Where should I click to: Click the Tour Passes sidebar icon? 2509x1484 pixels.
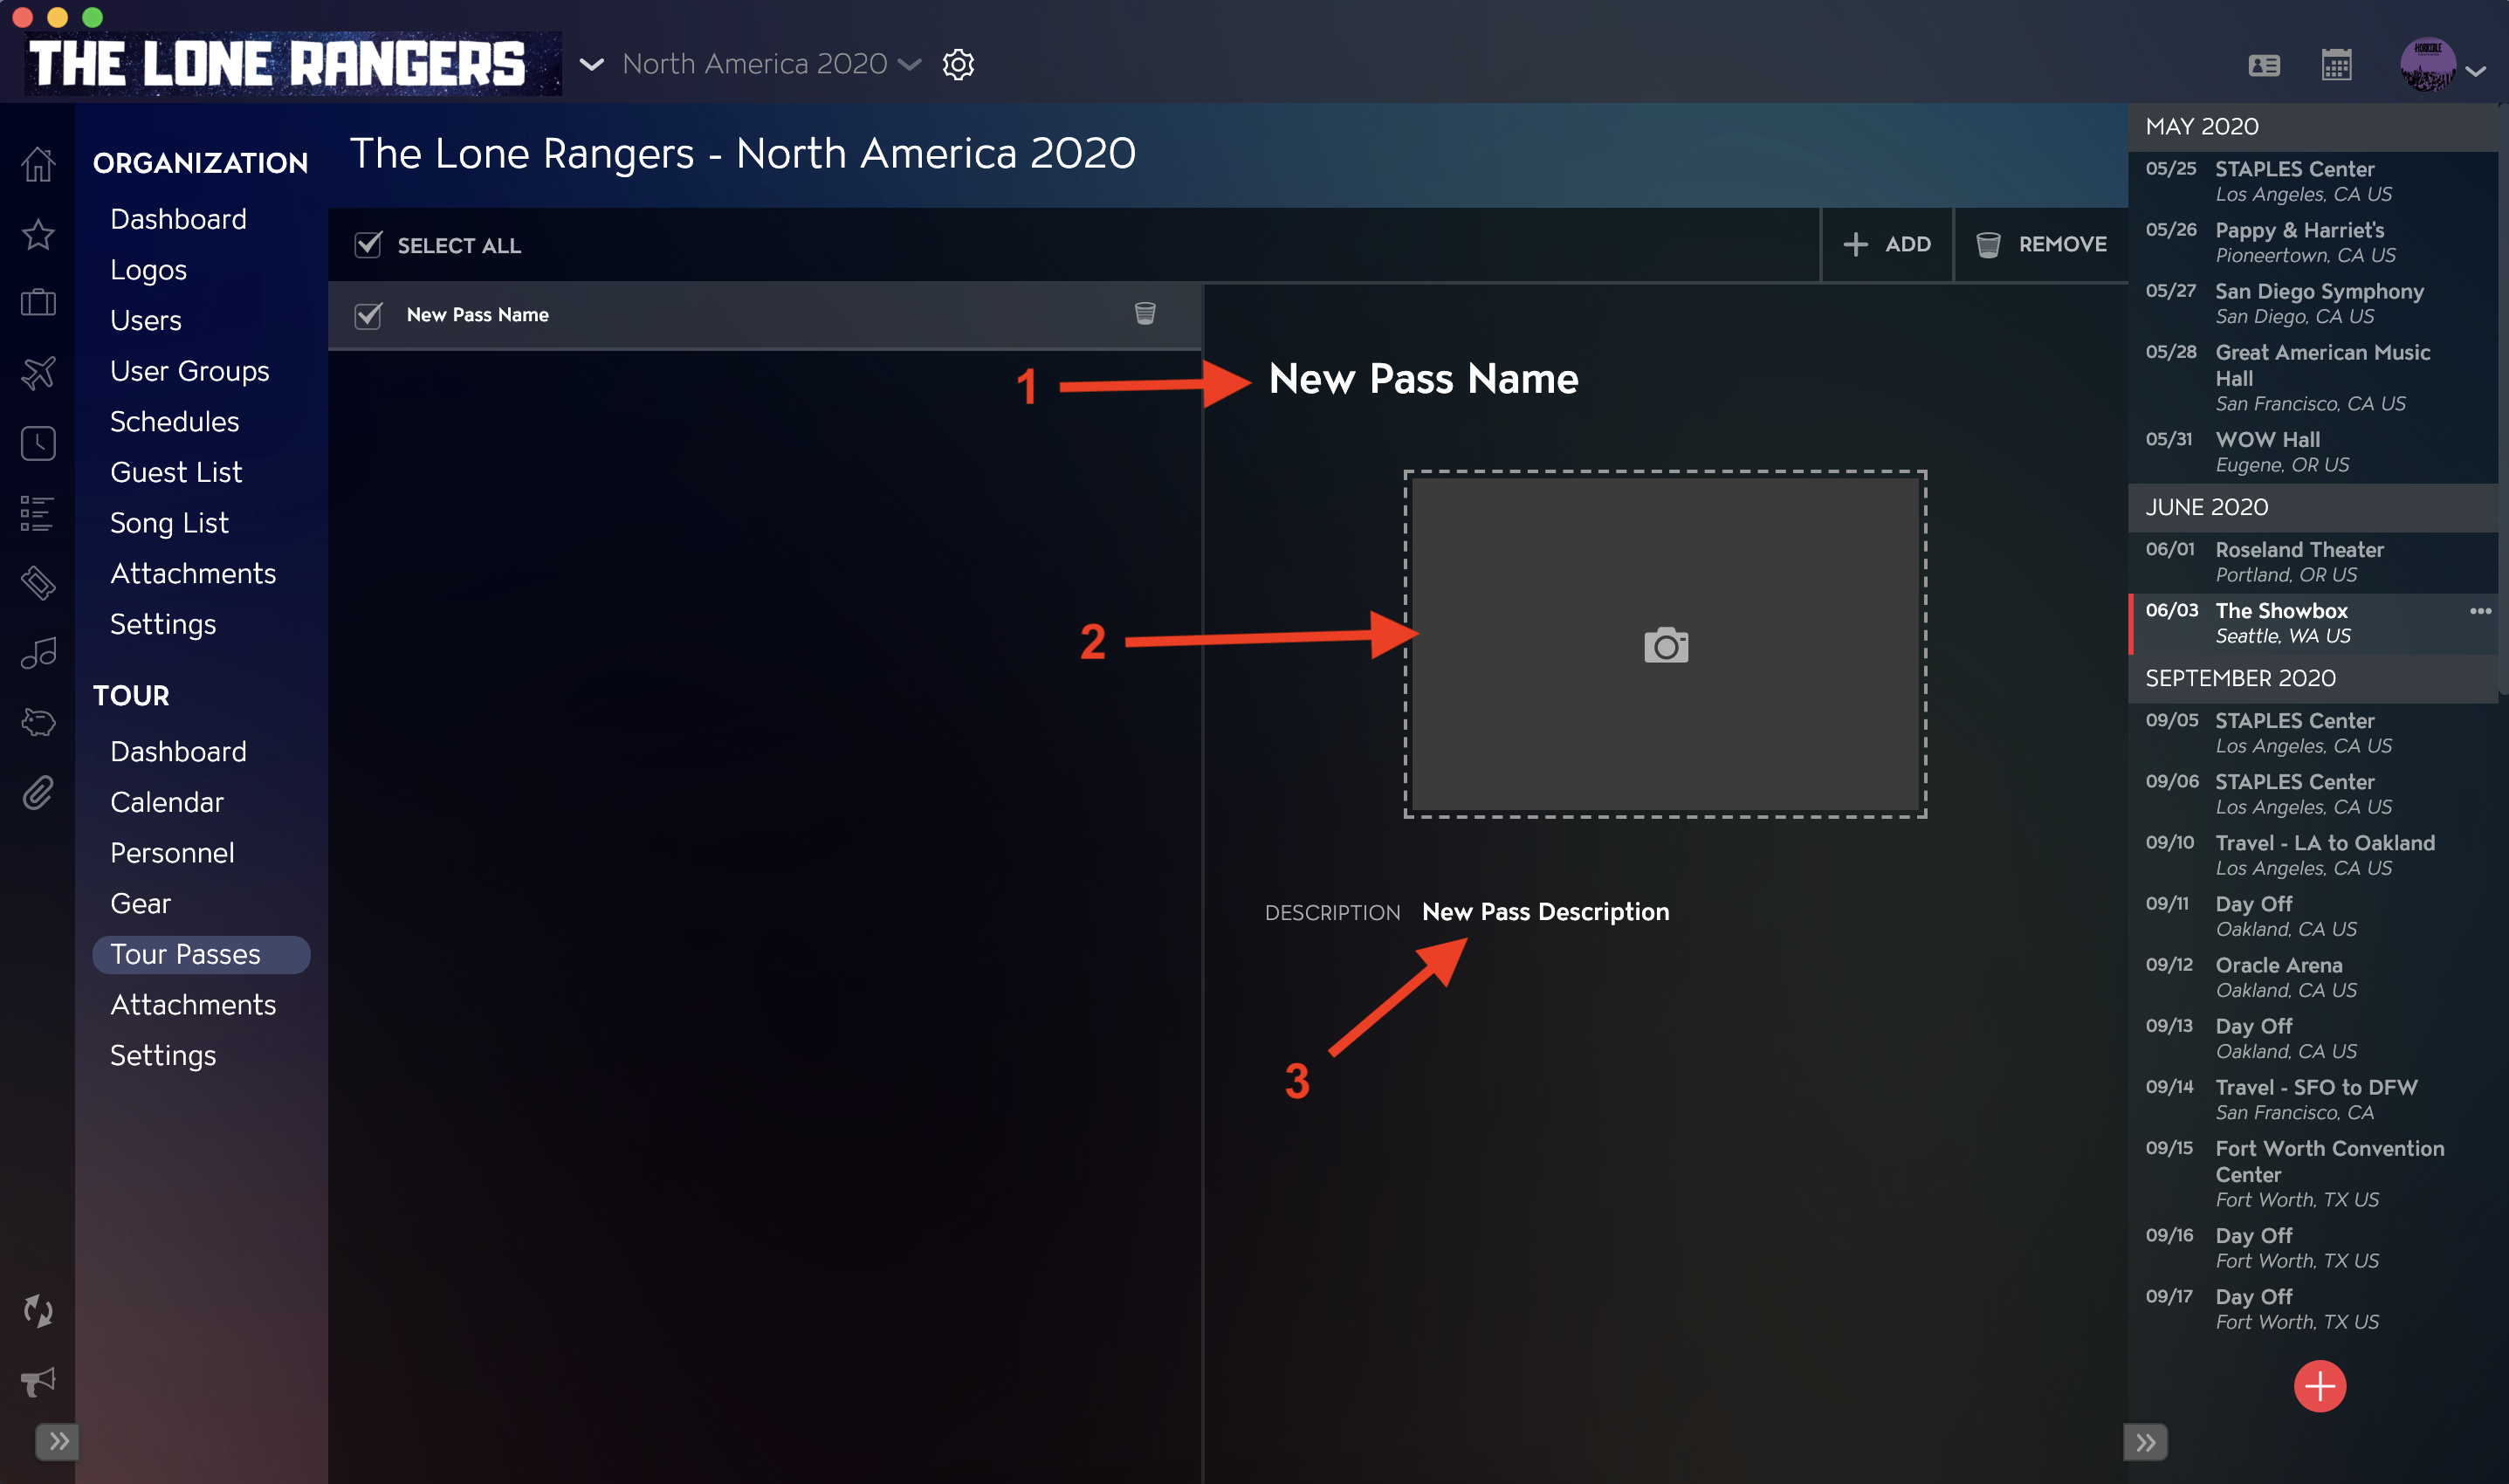(x=38, y=583)
